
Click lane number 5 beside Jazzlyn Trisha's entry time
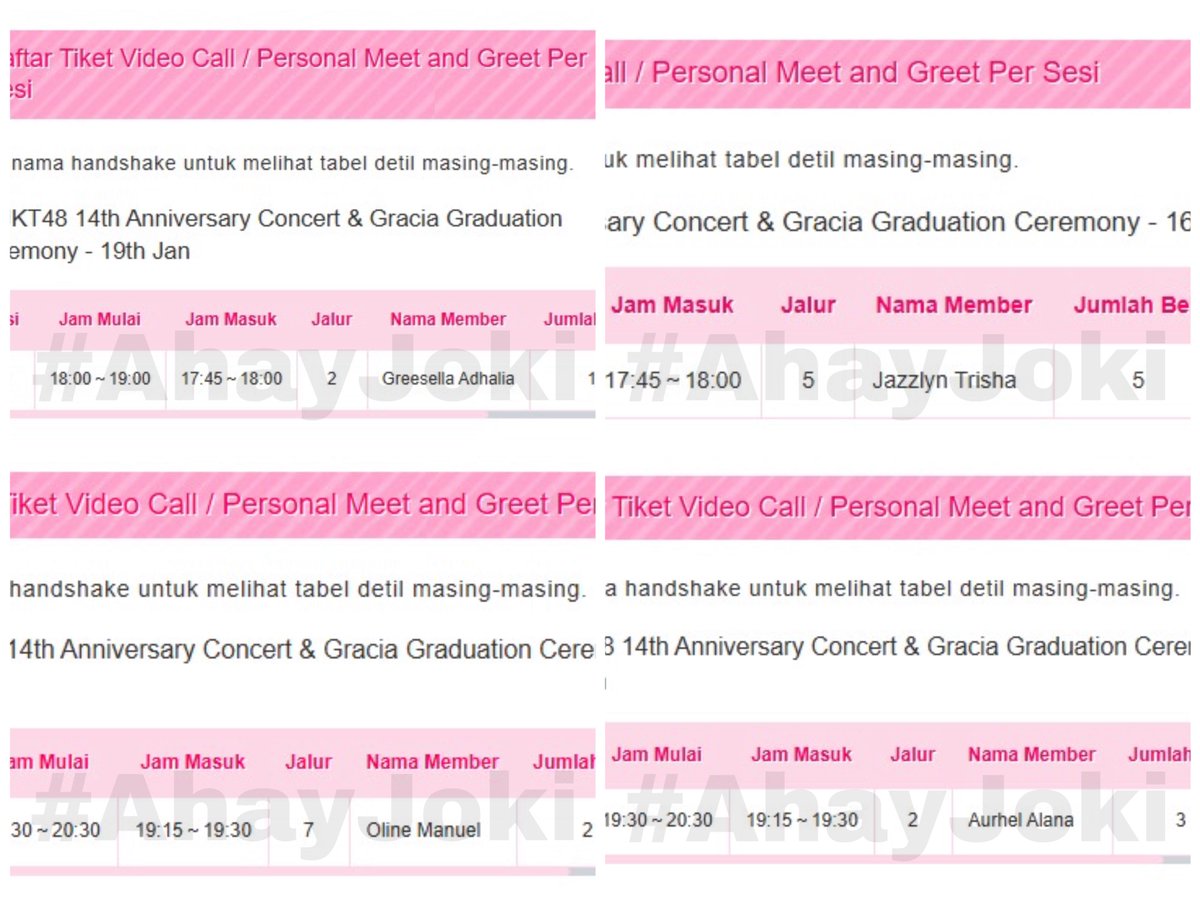808,380
